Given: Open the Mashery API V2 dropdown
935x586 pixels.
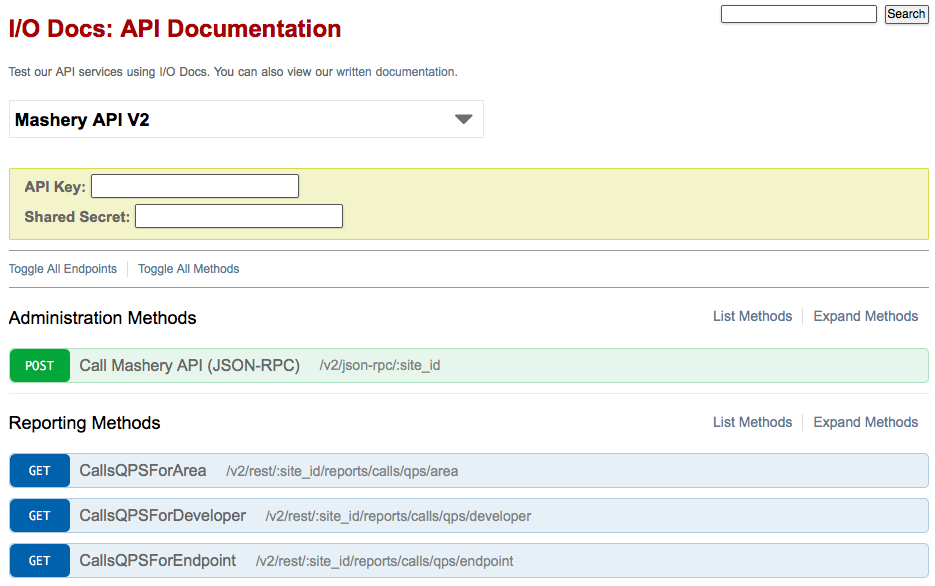Looking at the screenshot, I should tap(246, 119).
